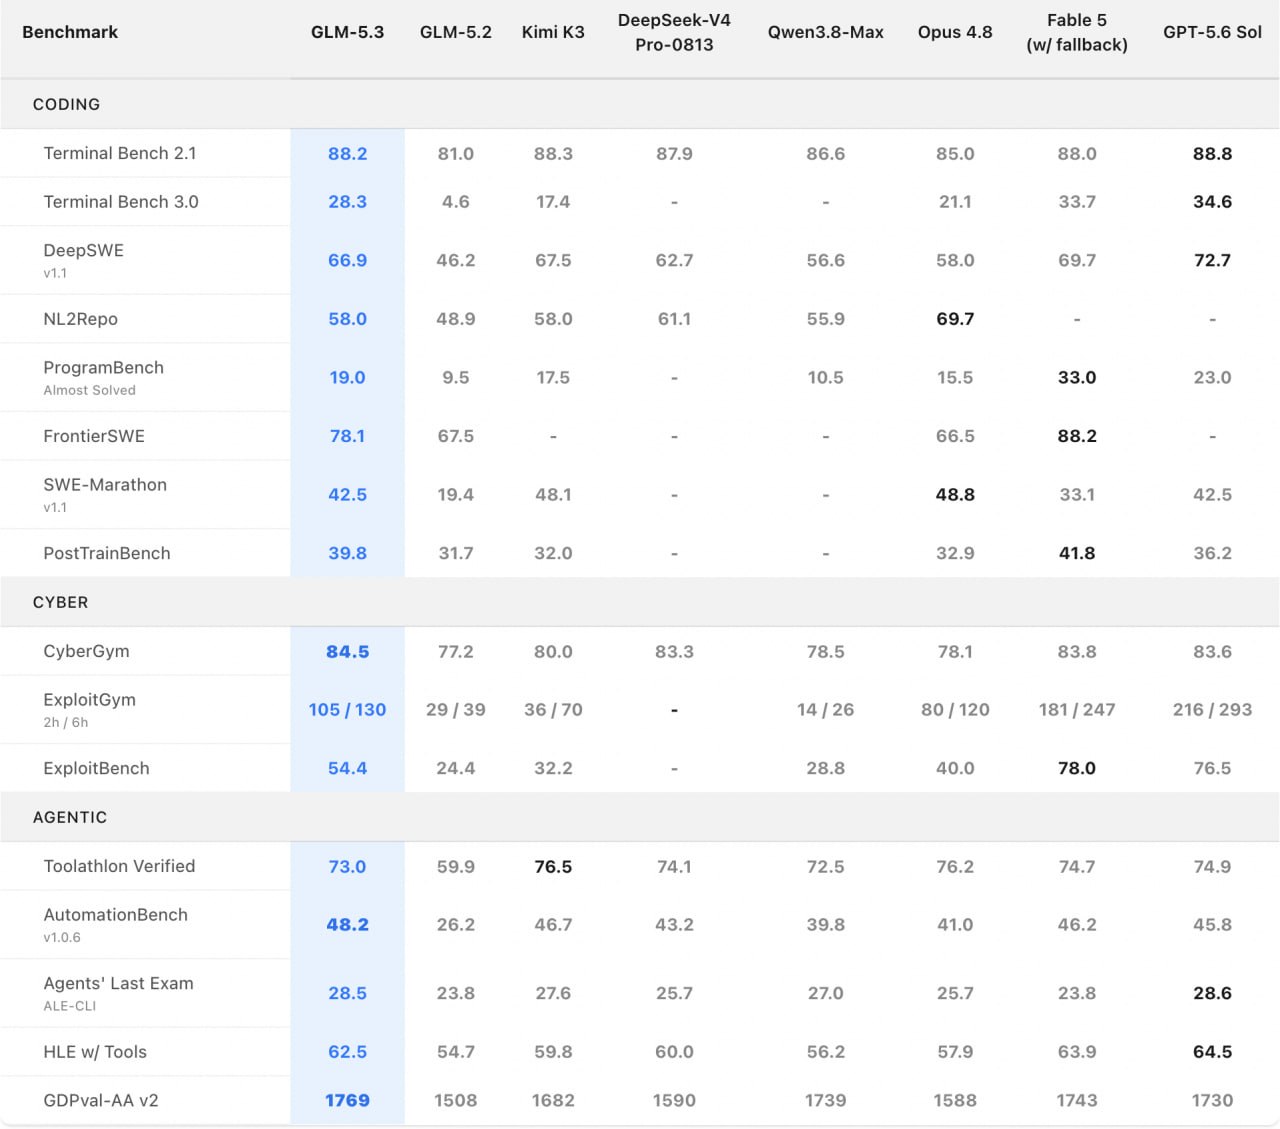Click DeepSeek's Terminal Bench 2.1 score 87.9

pyautogui.click(x=674, y=154)
